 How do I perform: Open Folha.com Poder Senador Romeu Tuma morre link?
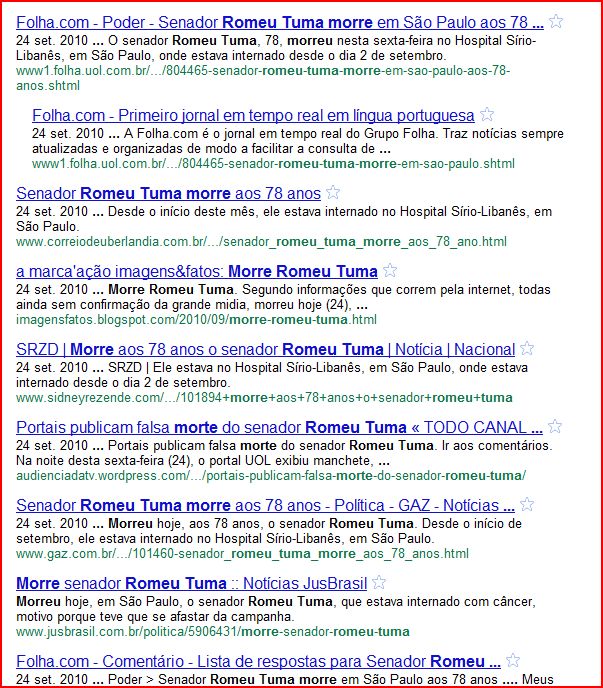pos(280,22)
